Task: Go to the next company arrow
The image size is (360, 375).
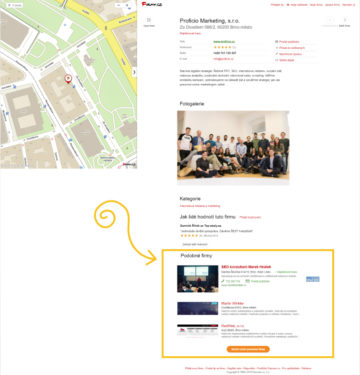Action: pyautogui.click(x=345, y=20)
